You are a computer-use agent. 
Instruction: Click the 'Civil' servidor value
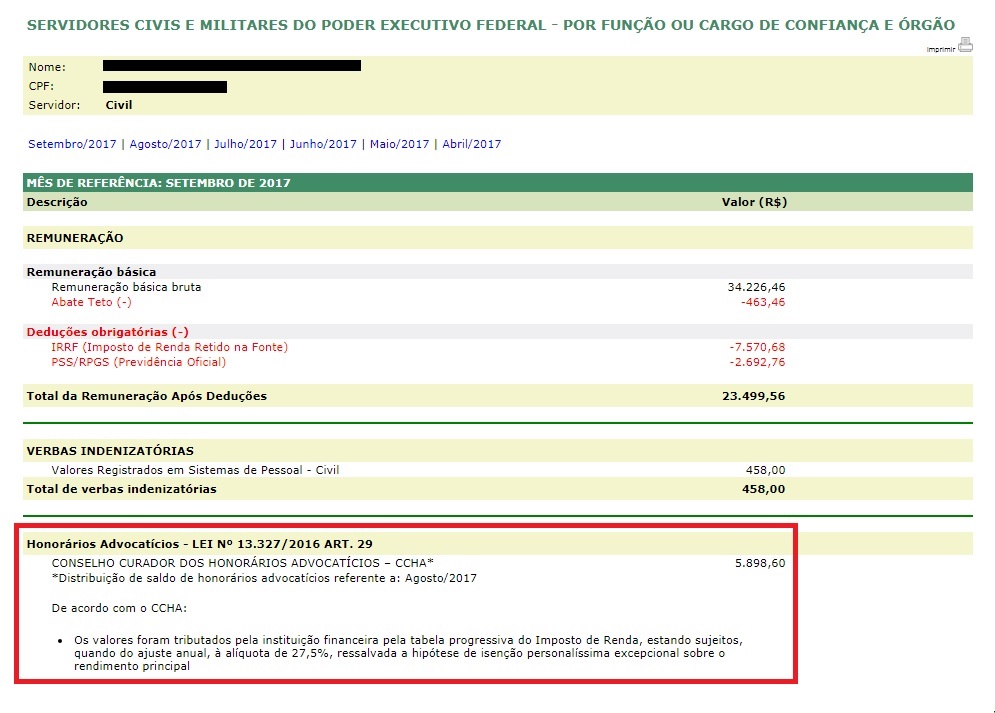click(118, 105)
